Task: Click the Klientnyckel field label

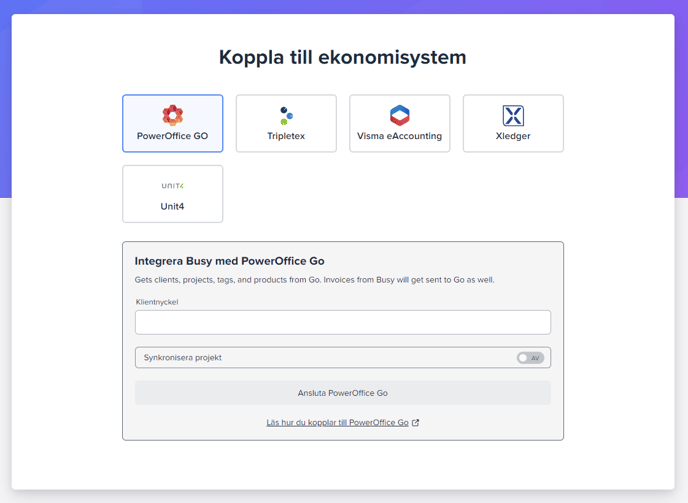Action: pos(157,302)
